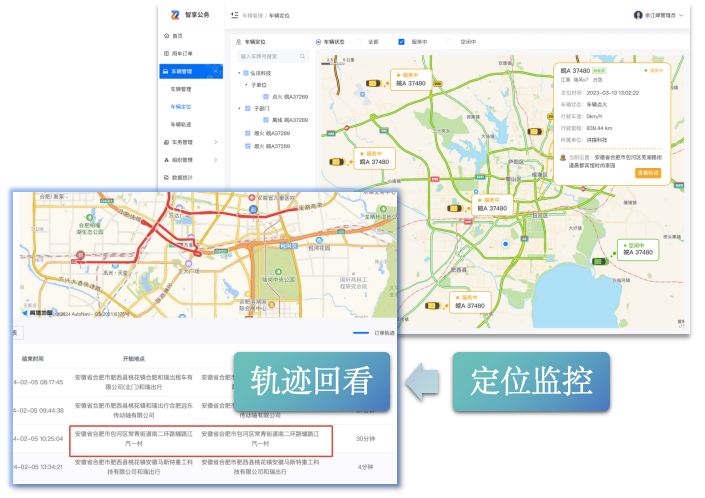The width and height of the screenshot is (705, 498).
Task: Toggle the 子部门 tree checkbox
Action: pyautogui.click(x=248, y=108)
